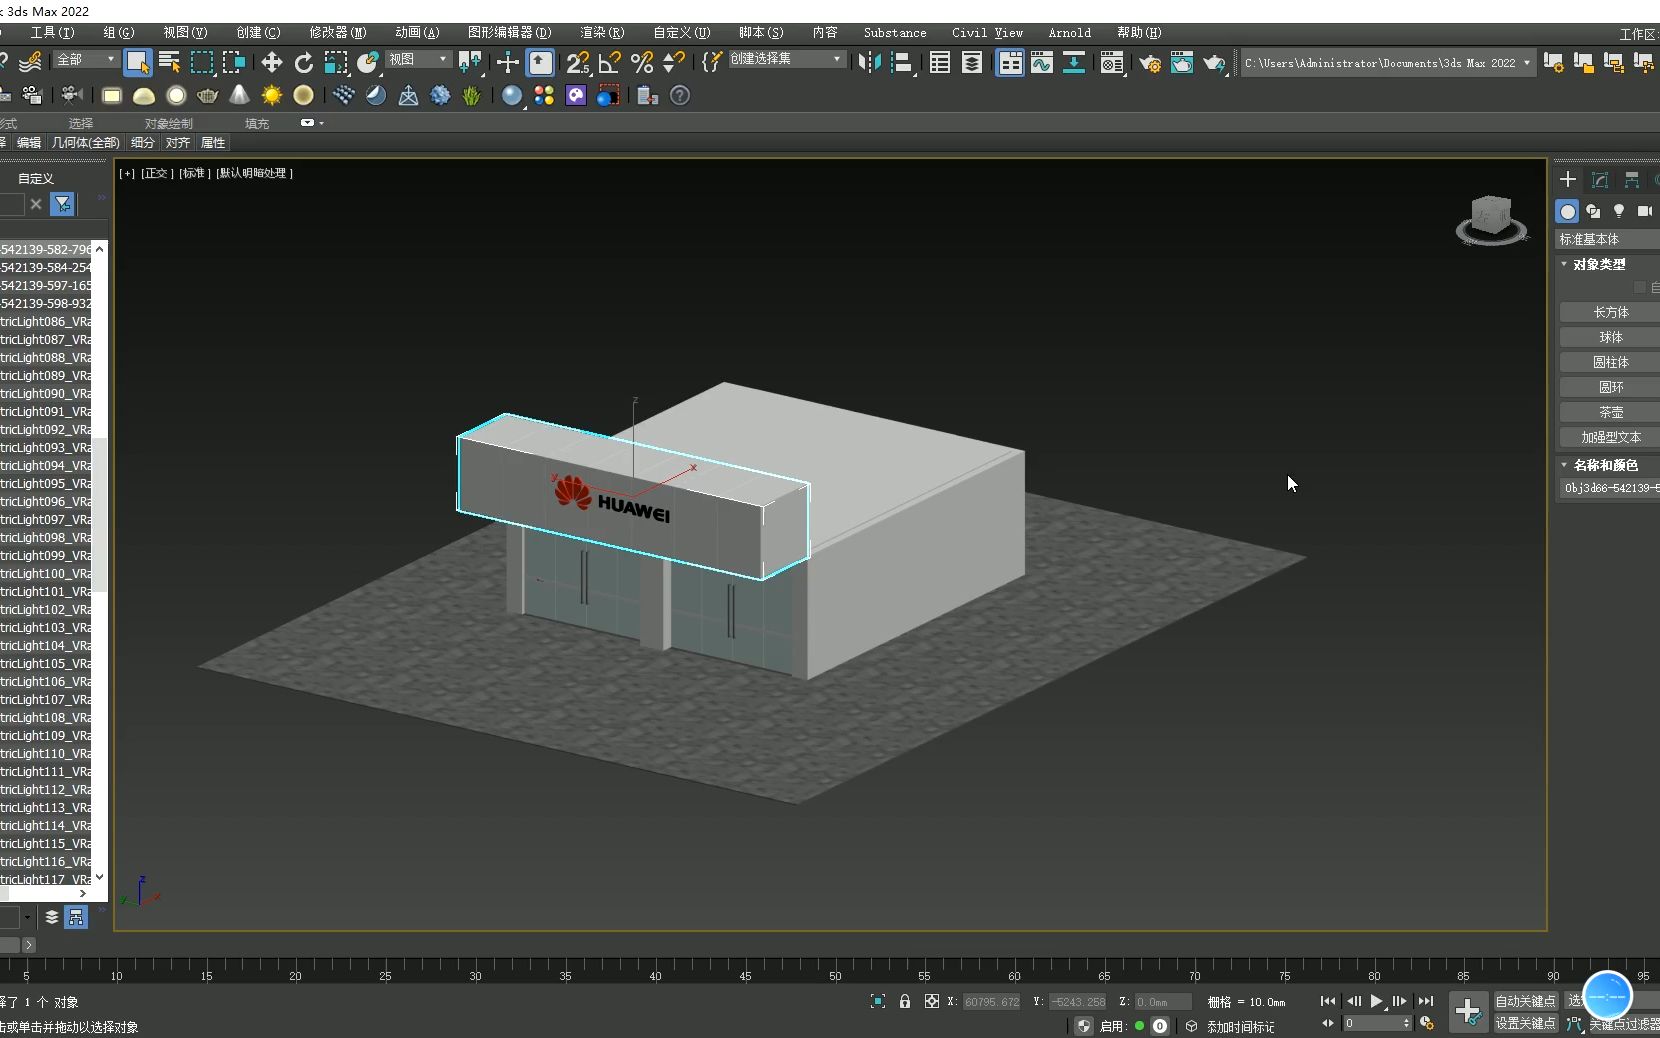Click the '圆柱体' cylinder button
Image resolution: width=1660 pixels, height=1038 pixels.
click(1610, 362)
